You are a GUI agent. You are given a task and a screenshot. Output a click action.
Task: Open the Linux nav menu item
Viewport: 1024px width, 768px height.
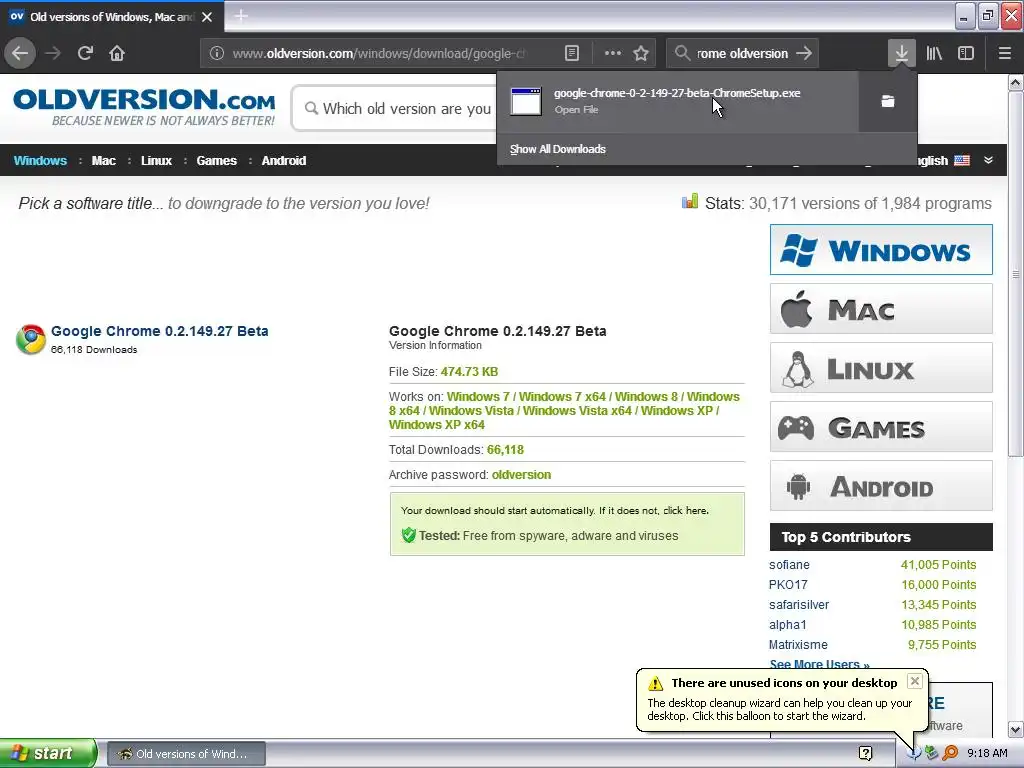click(x=156, y=161)
